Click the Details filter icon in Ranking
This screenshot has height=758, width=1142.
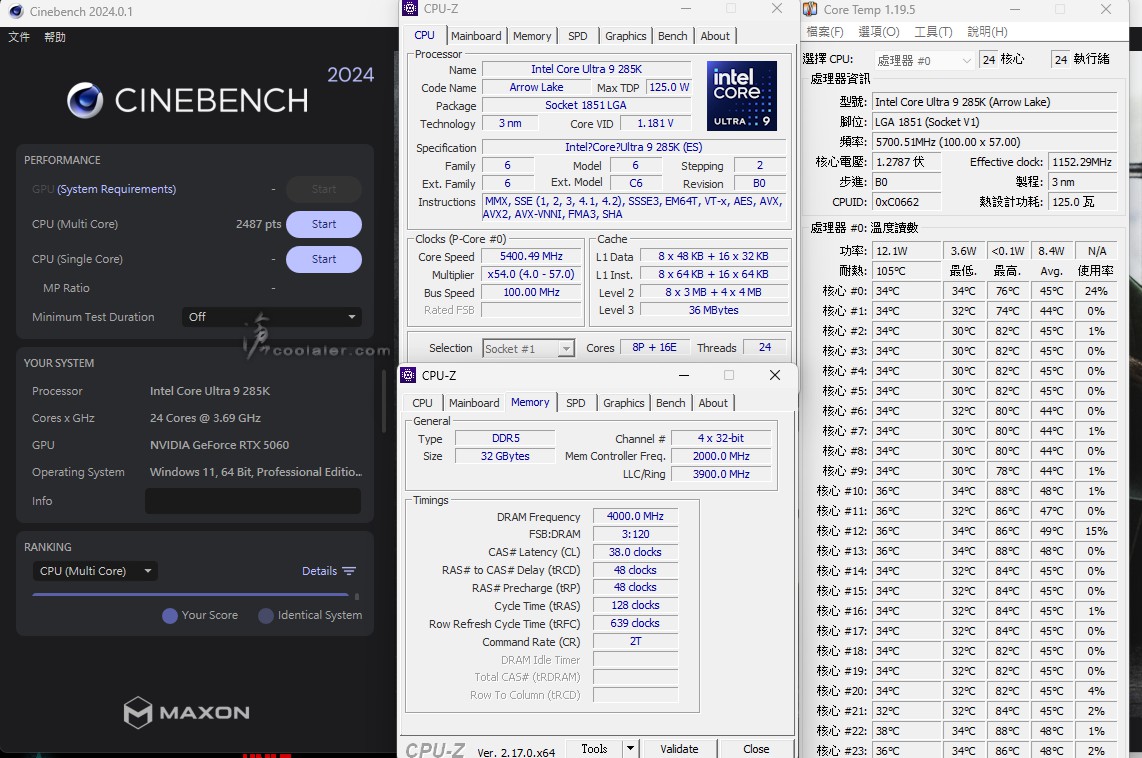tap(349, 571)
